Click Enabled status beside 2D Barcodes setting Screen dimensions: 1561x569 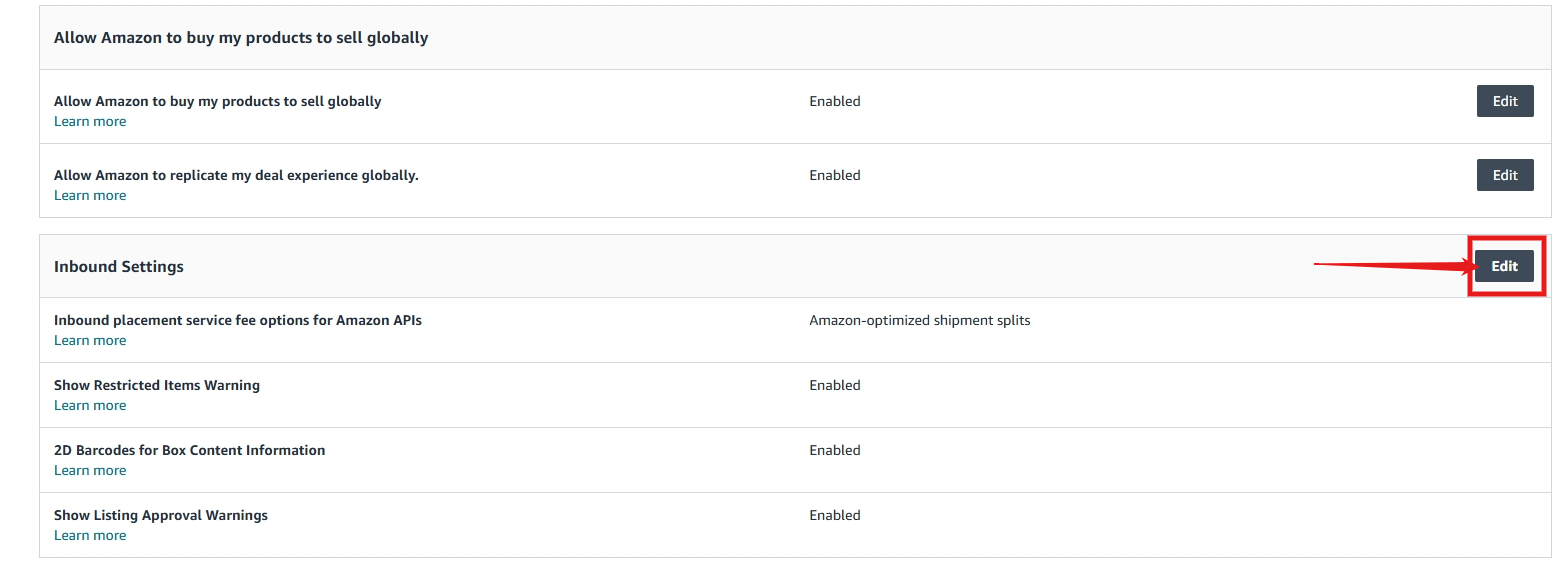(x=834, y=450)
